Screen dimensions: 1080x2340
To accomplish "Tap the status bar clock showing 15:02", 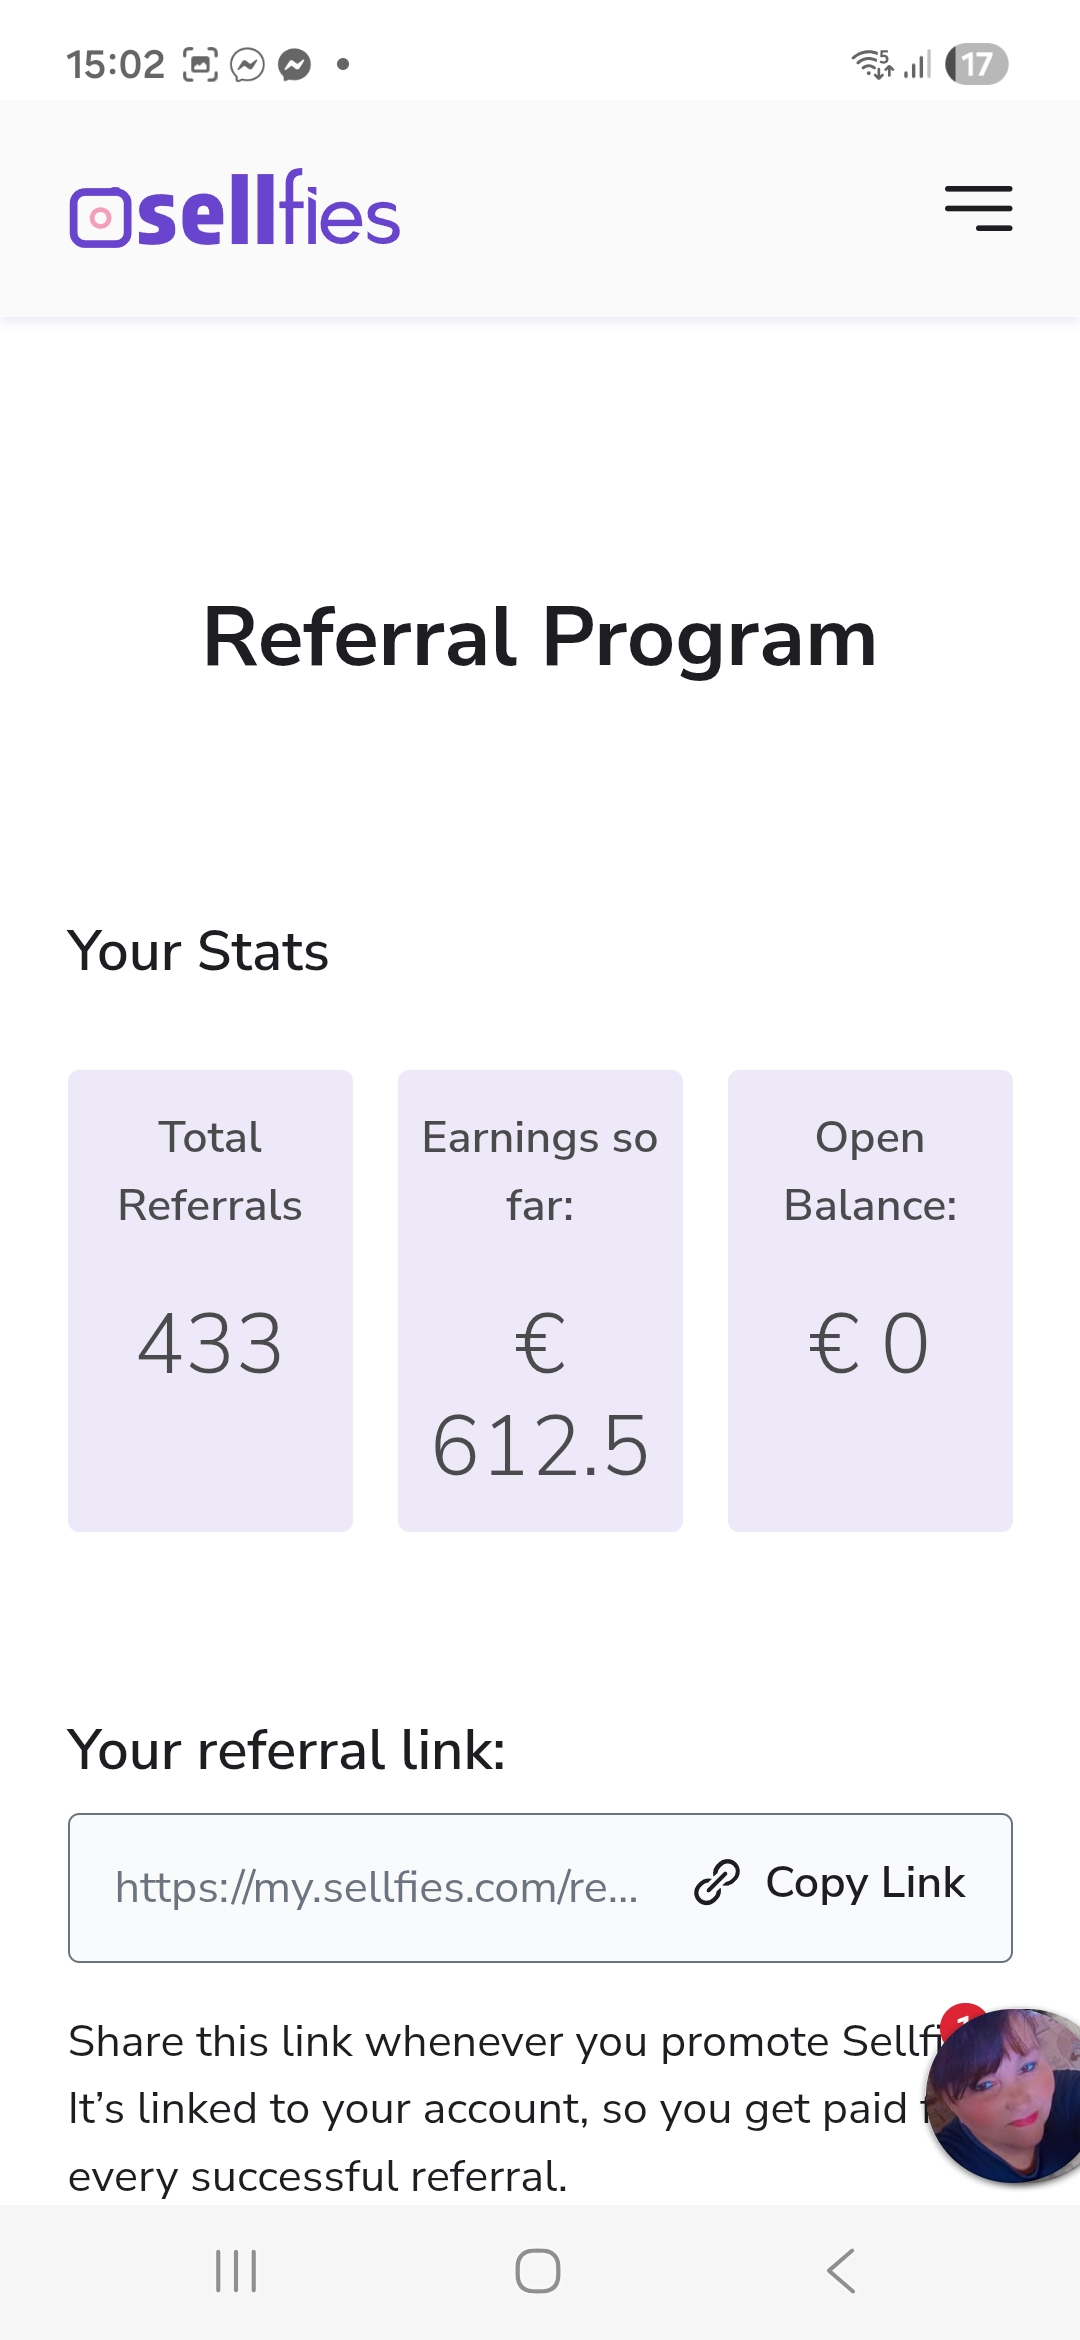I will (x=115, y=65).
